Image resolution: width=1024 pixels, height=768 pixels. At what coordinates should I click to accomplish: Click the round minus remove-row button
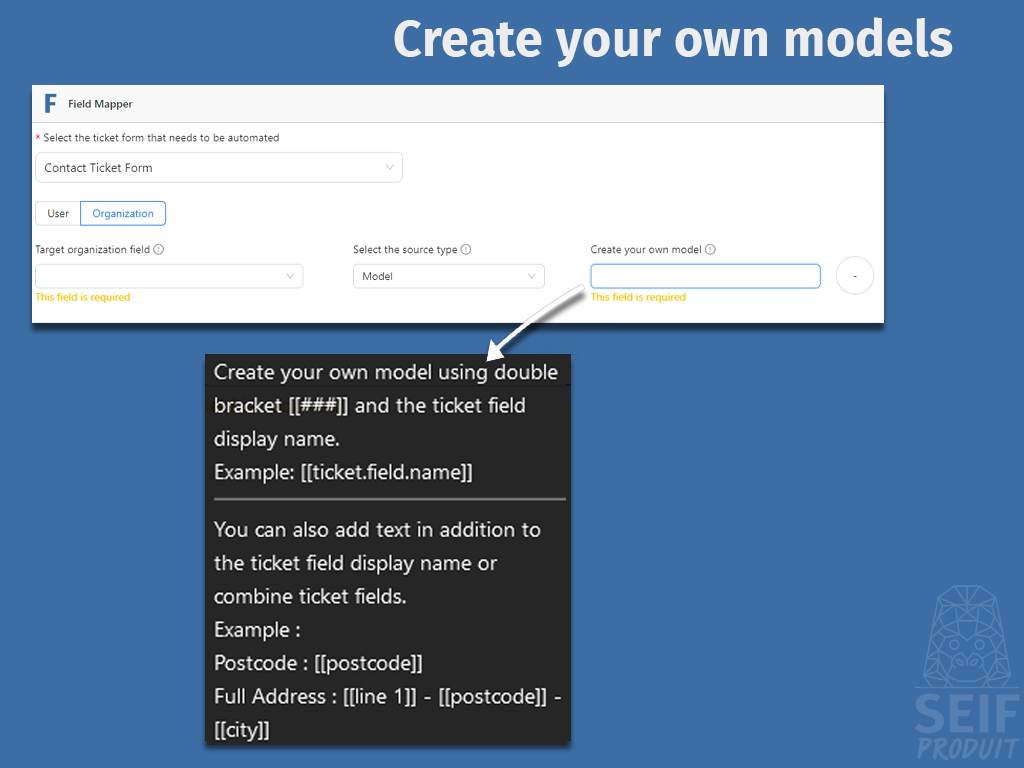pos(855,276)
